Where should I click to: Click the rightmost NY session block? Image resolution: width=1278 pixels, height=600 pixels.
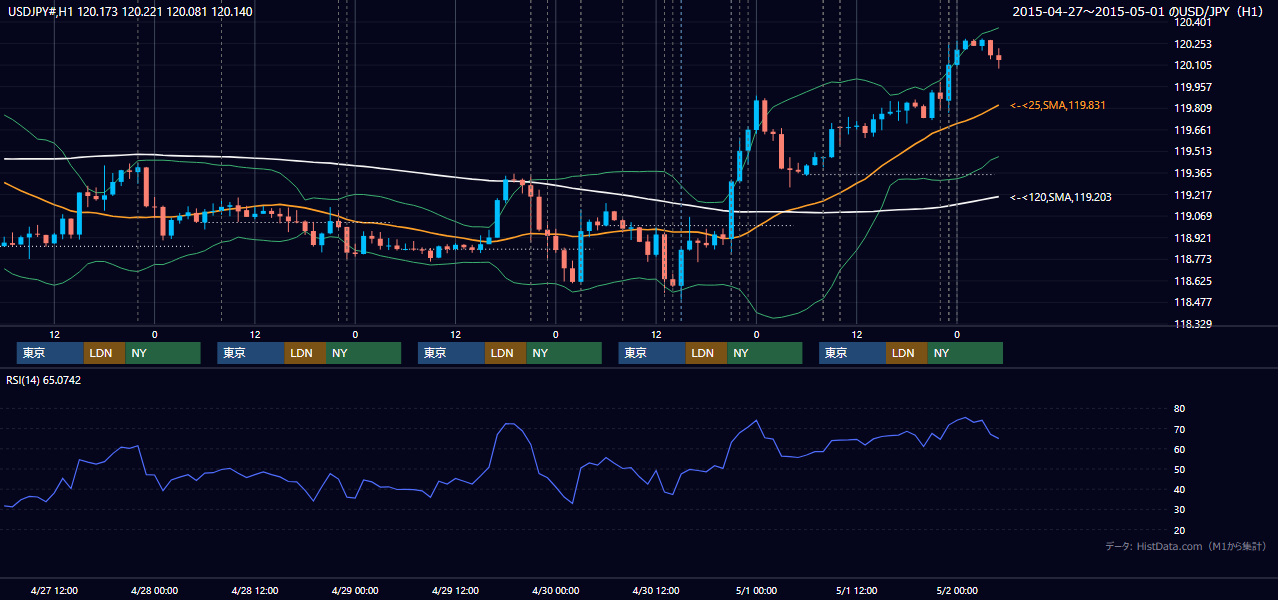pyautogui.click(x=965, y=353)
